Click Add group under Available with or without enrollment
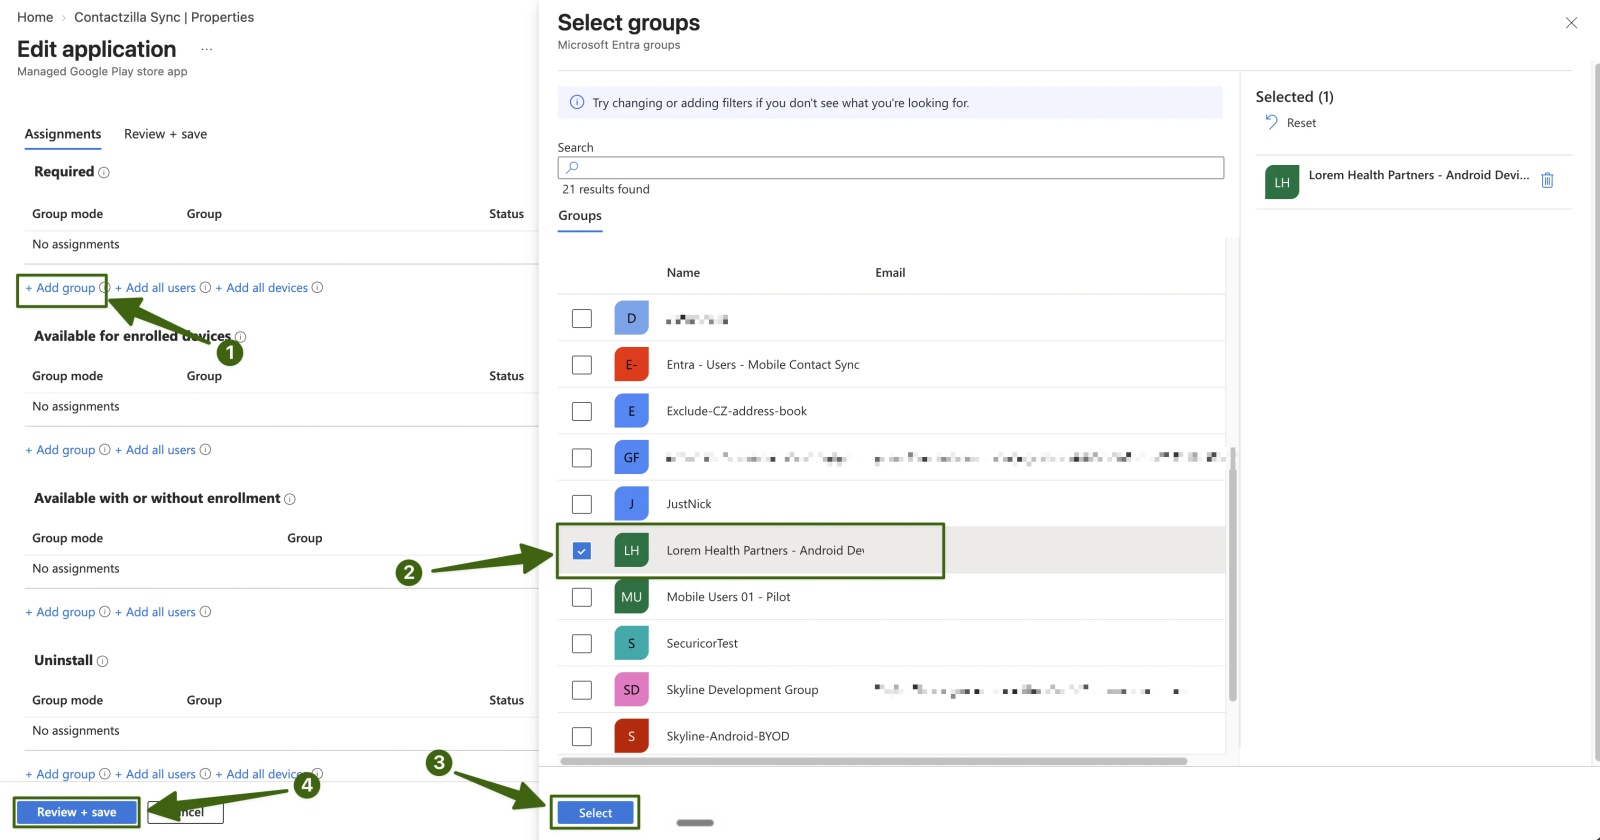This screenshot has width=1600, height=840. coord(60,612)
